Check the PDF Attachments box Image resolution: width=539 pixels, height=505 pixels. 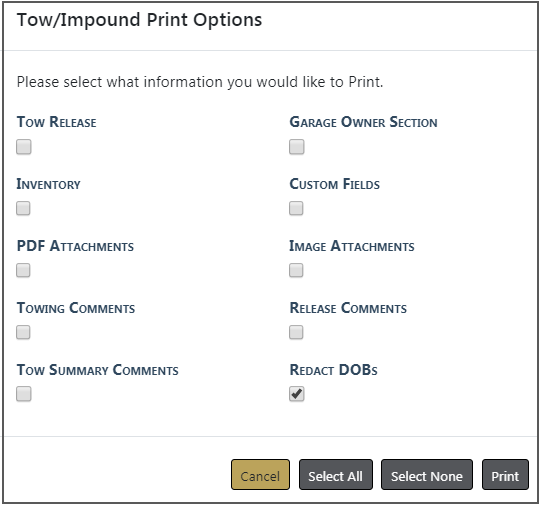pyautogui.click(x=23, y=270)
